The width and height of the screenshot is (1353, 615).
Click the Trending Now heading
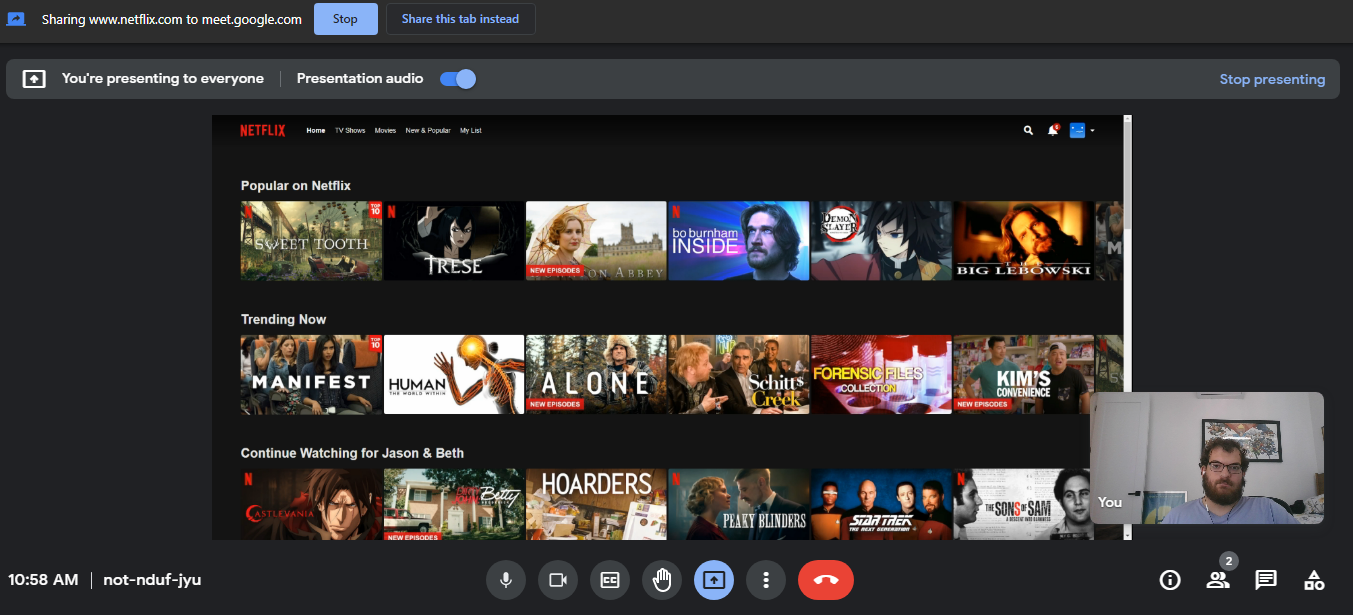[x=284, y=320]
